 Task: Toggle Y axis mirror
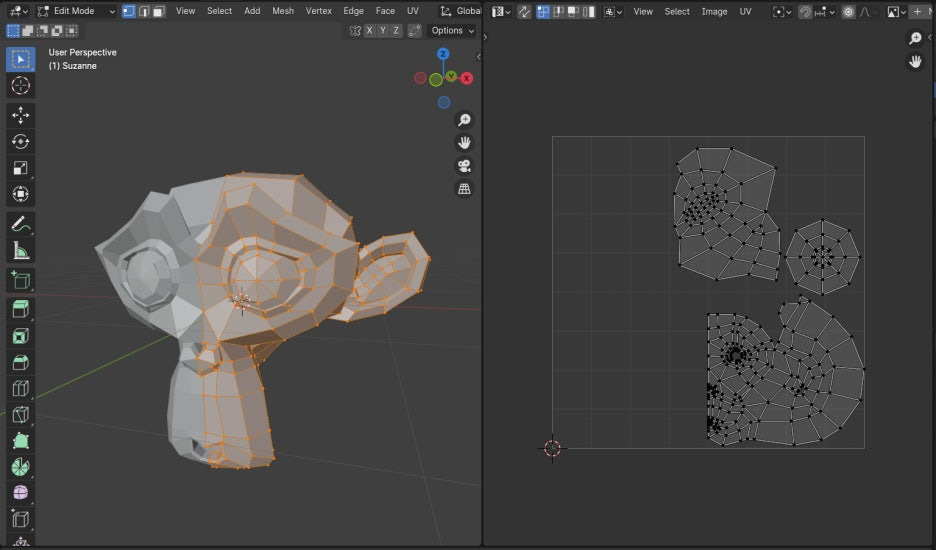click(x=383, y=30)
